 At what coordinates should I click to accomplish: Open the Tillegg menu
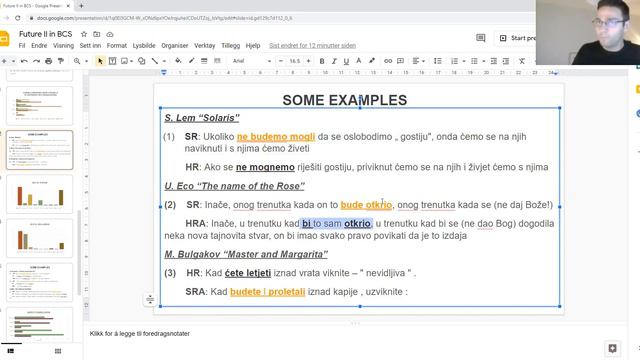pyautogui.click(x=231, y=46)
